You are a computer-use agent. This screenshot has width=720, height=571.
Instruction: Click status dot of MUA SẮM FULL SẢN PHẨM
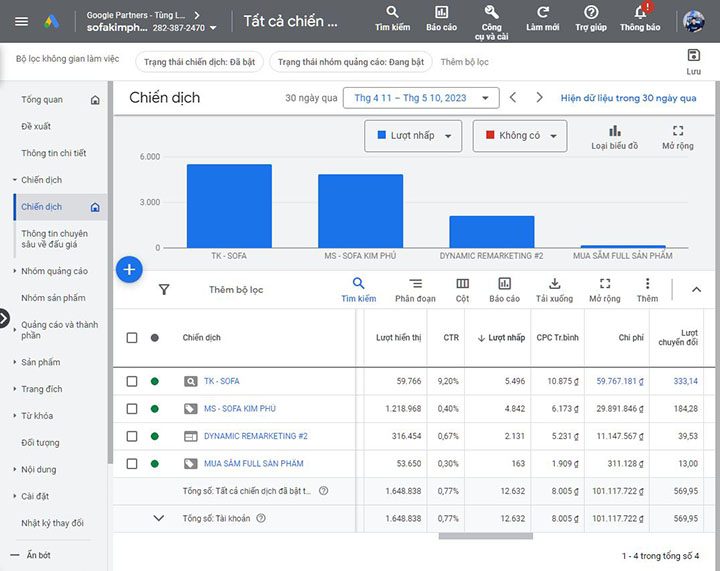[x=155, y=464]
